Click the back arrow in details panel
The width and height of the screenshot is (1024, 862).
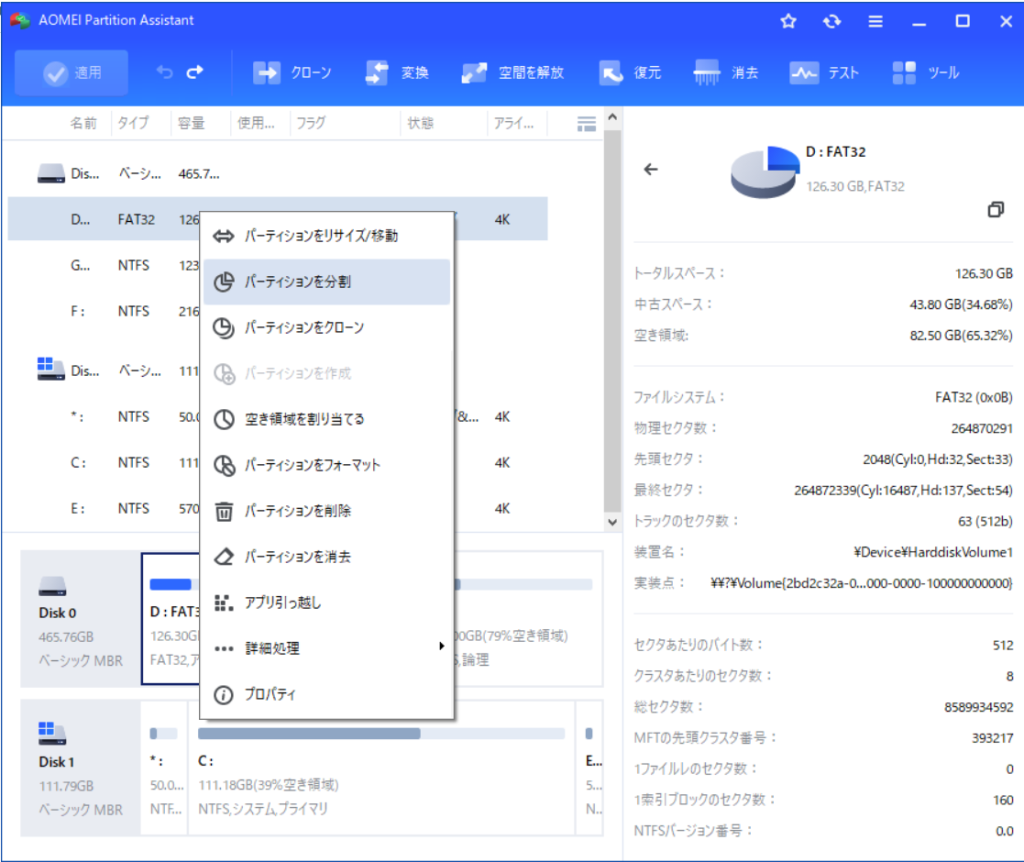[x=651, y=169]
